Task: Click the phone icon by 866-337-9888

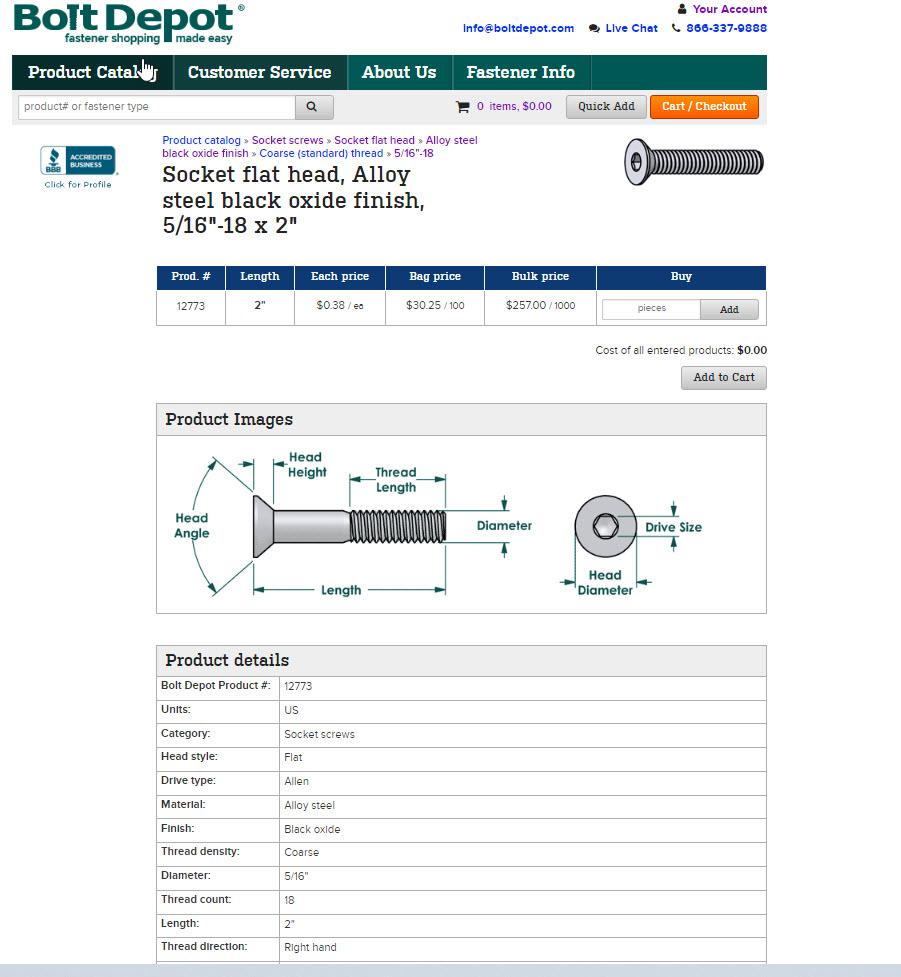Action: point(675,28)
